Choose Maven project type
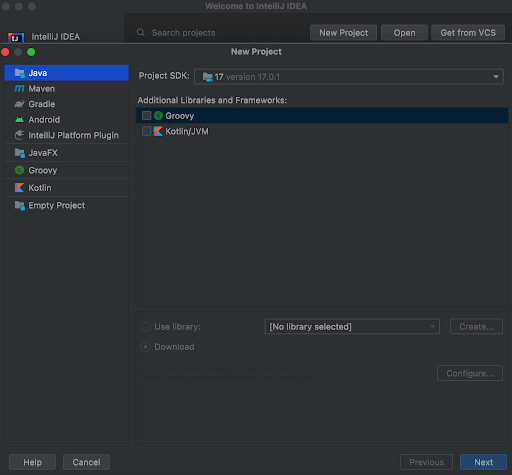This screenshot has width=512, height=475. coord(66,89)
